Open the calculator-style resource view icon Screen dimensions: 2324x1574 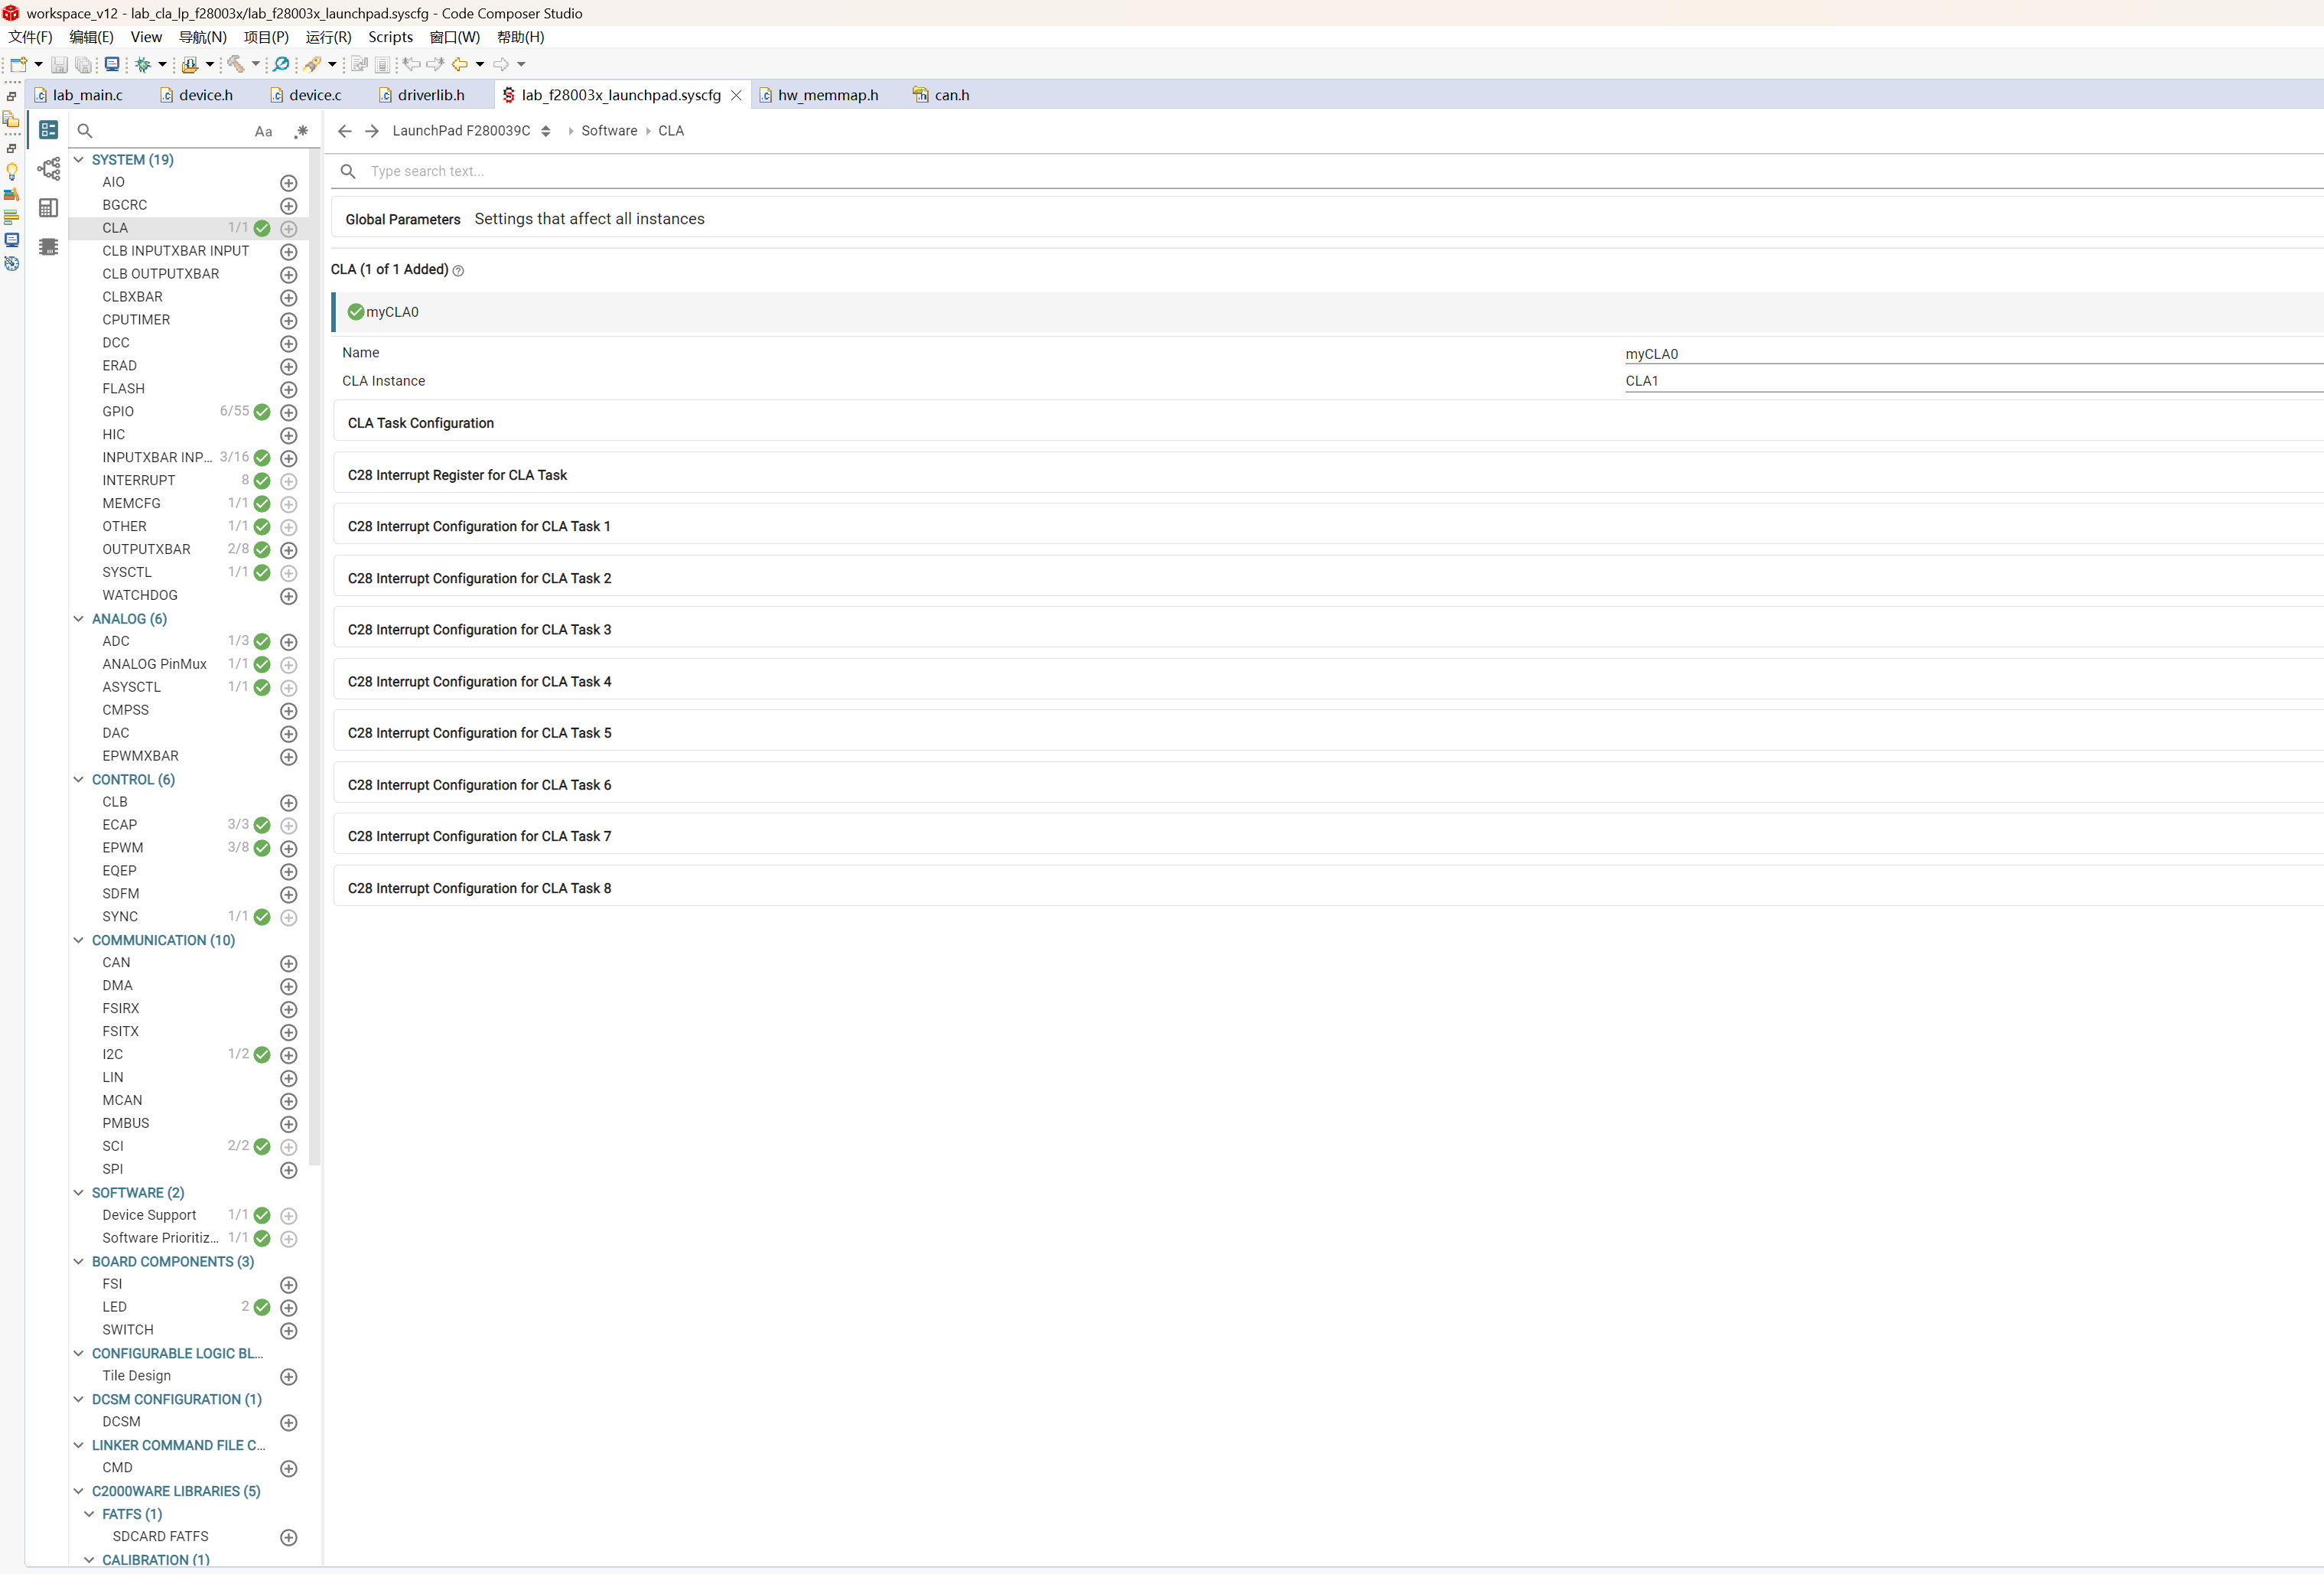pyautogui.click(x=48, y=208)
